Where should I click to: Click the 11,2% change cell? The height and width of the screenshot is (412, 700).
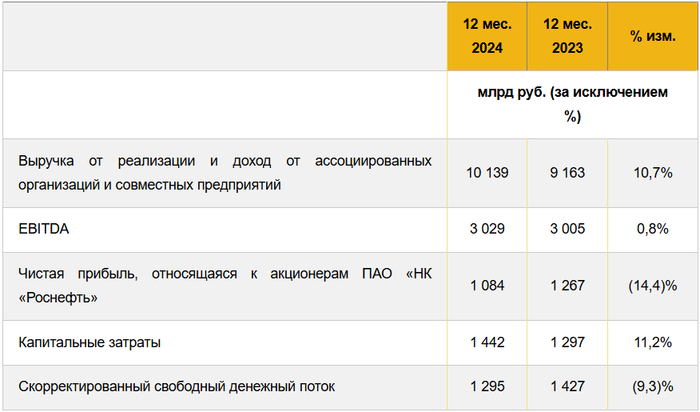pos(649,342)
